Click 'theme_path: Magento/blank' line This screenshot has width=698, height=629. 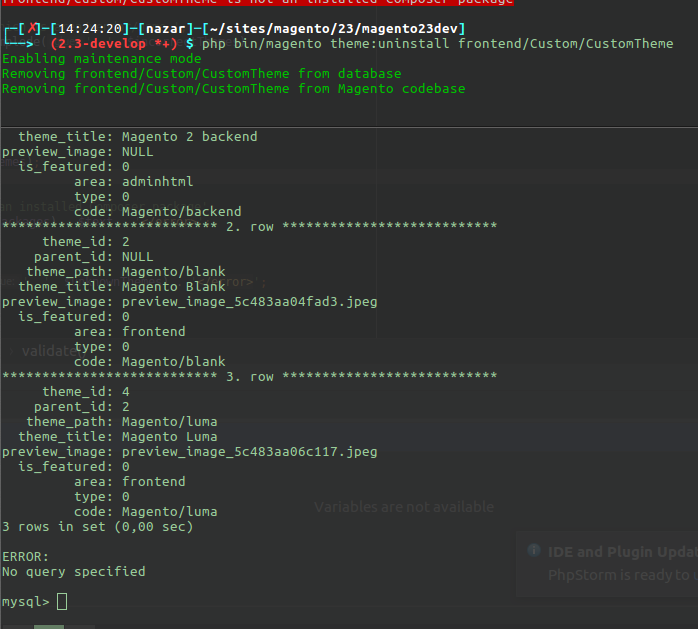coord(126,272)
